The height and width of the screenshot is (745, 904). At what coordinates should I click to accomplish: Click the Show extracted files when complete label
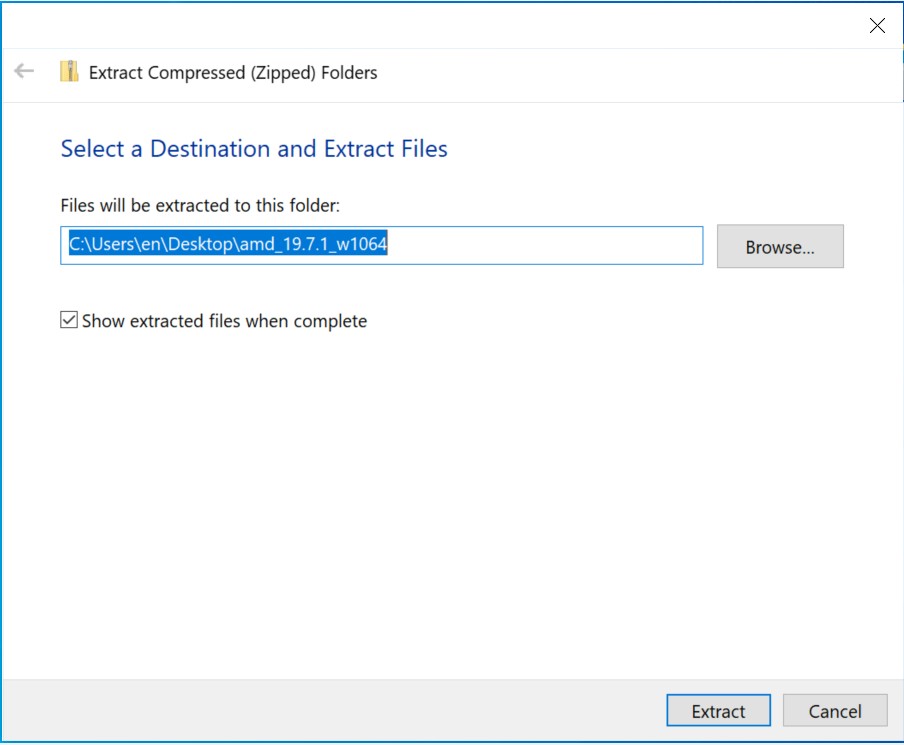224,321
